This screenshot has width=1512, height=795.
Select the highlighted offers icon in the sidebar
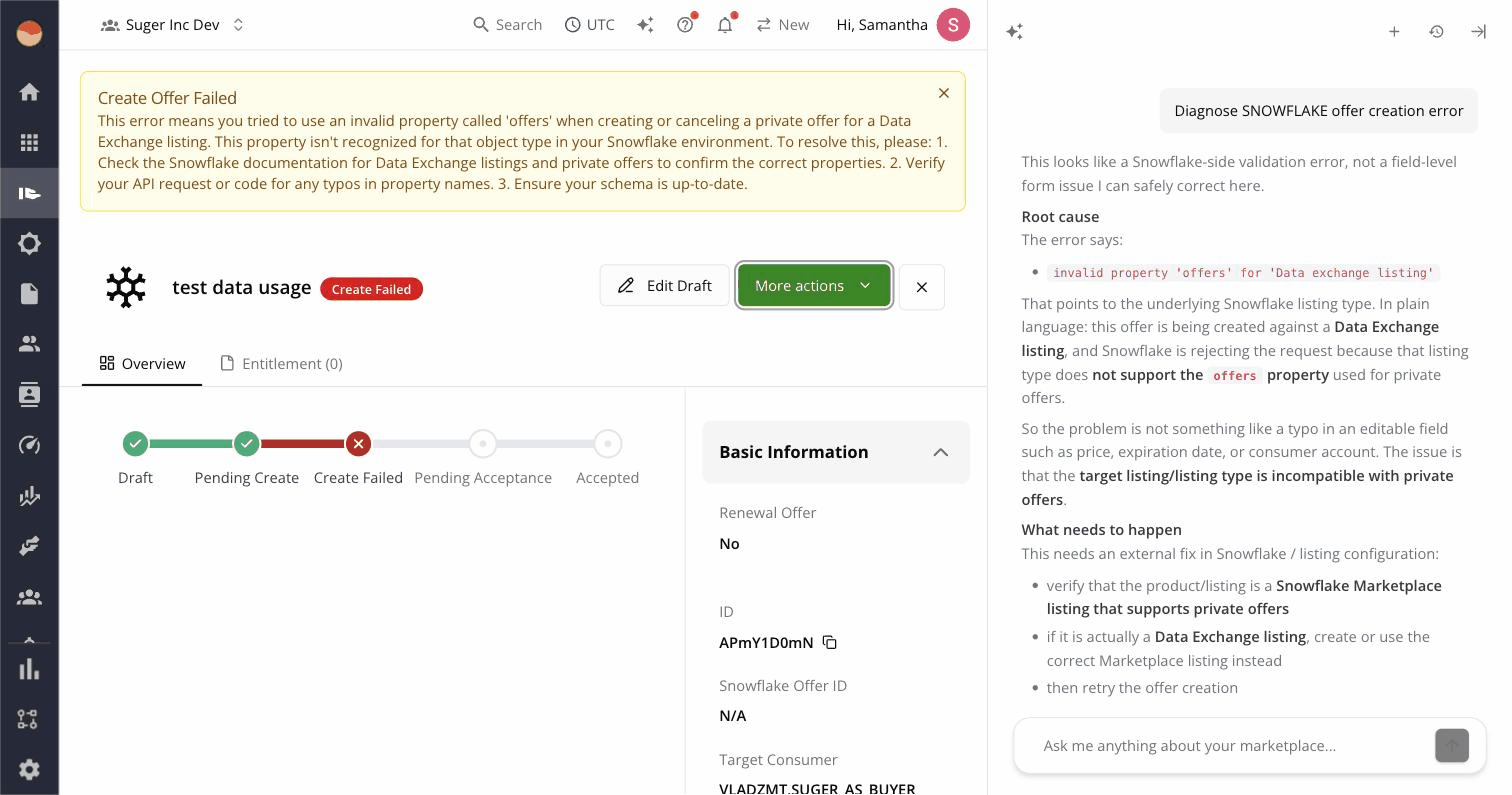(x=29, y=193)
